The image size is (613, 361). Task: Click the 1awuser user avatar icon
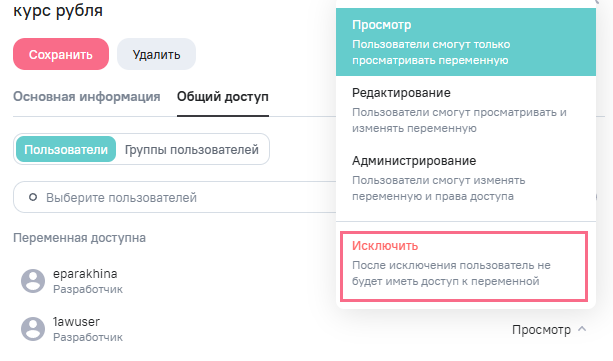33,329
